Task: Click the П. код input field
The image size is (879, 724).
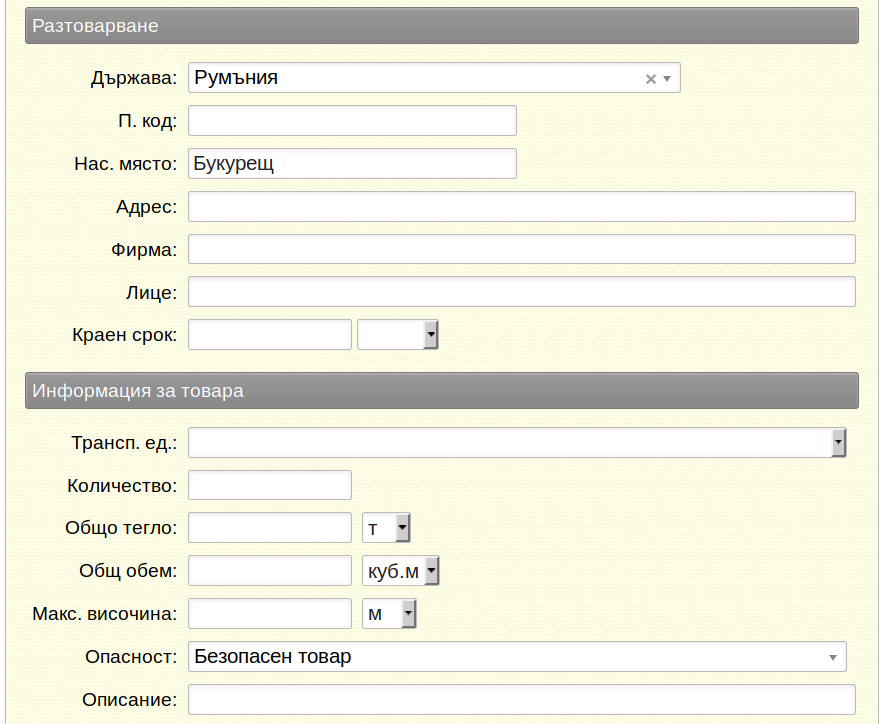Action: point(352,120)
